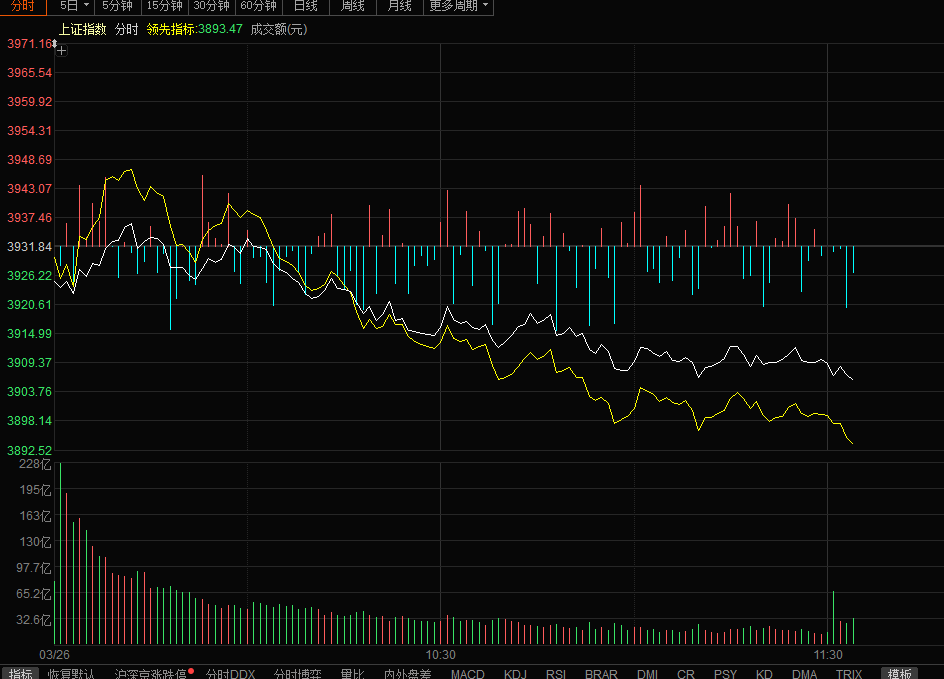
Task: Click the 指标 button at bottom left
Action: click(20, 673)
